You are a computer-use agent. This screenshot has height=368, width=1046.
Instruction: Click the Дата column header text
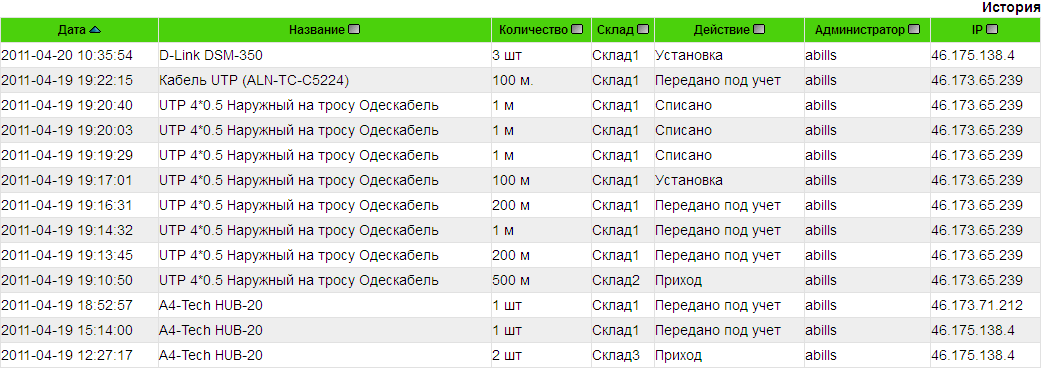(x=72, y=30)
